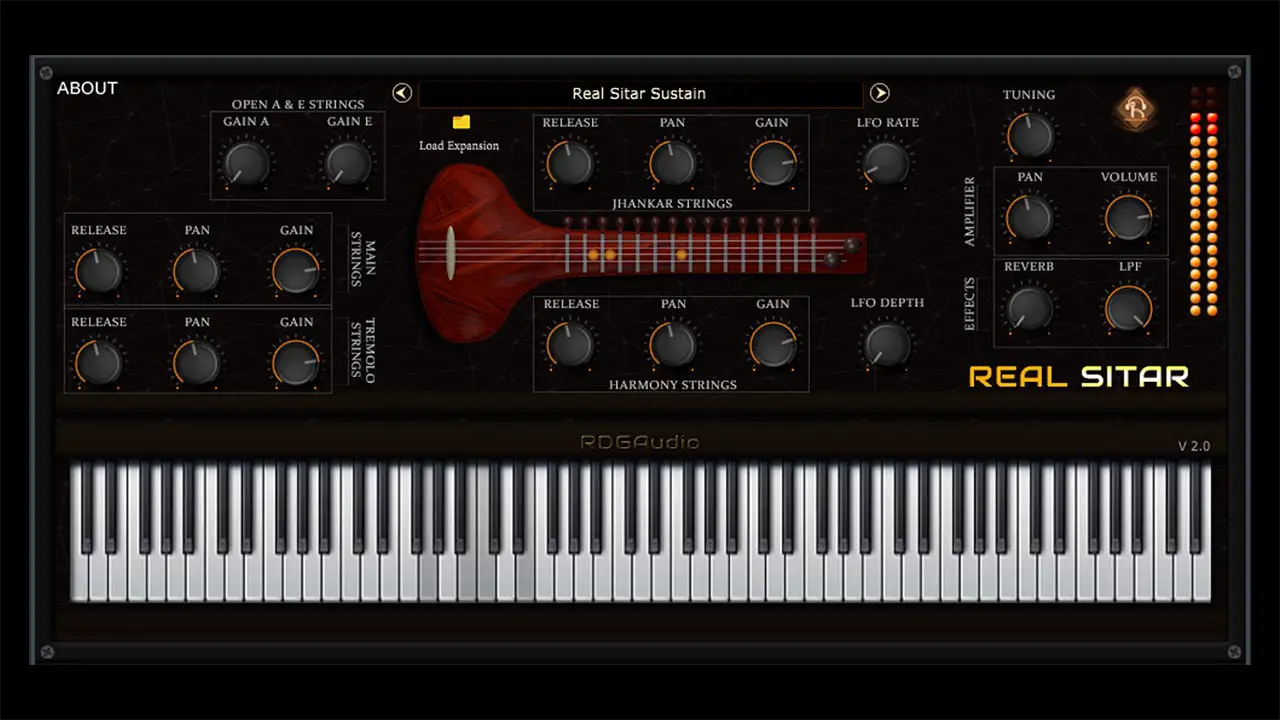
Task: Click the Harmony Strings PAN knob
Action: [x=673, y=345]
